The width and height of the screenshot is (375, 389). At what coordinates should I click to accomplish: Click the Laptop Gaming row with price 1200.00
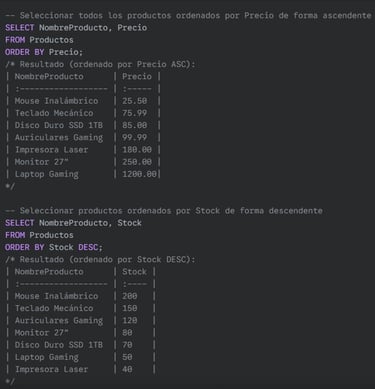click(x=83, y=174)
